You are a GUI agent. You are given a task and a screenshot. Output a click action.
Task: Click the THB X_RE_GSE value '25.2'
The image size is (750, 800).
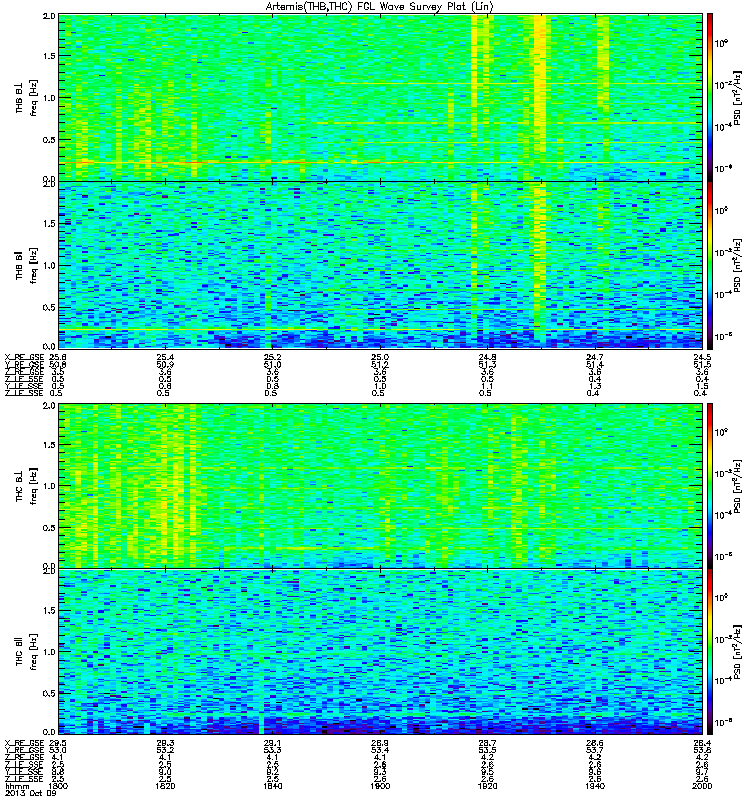coord(272,357)
